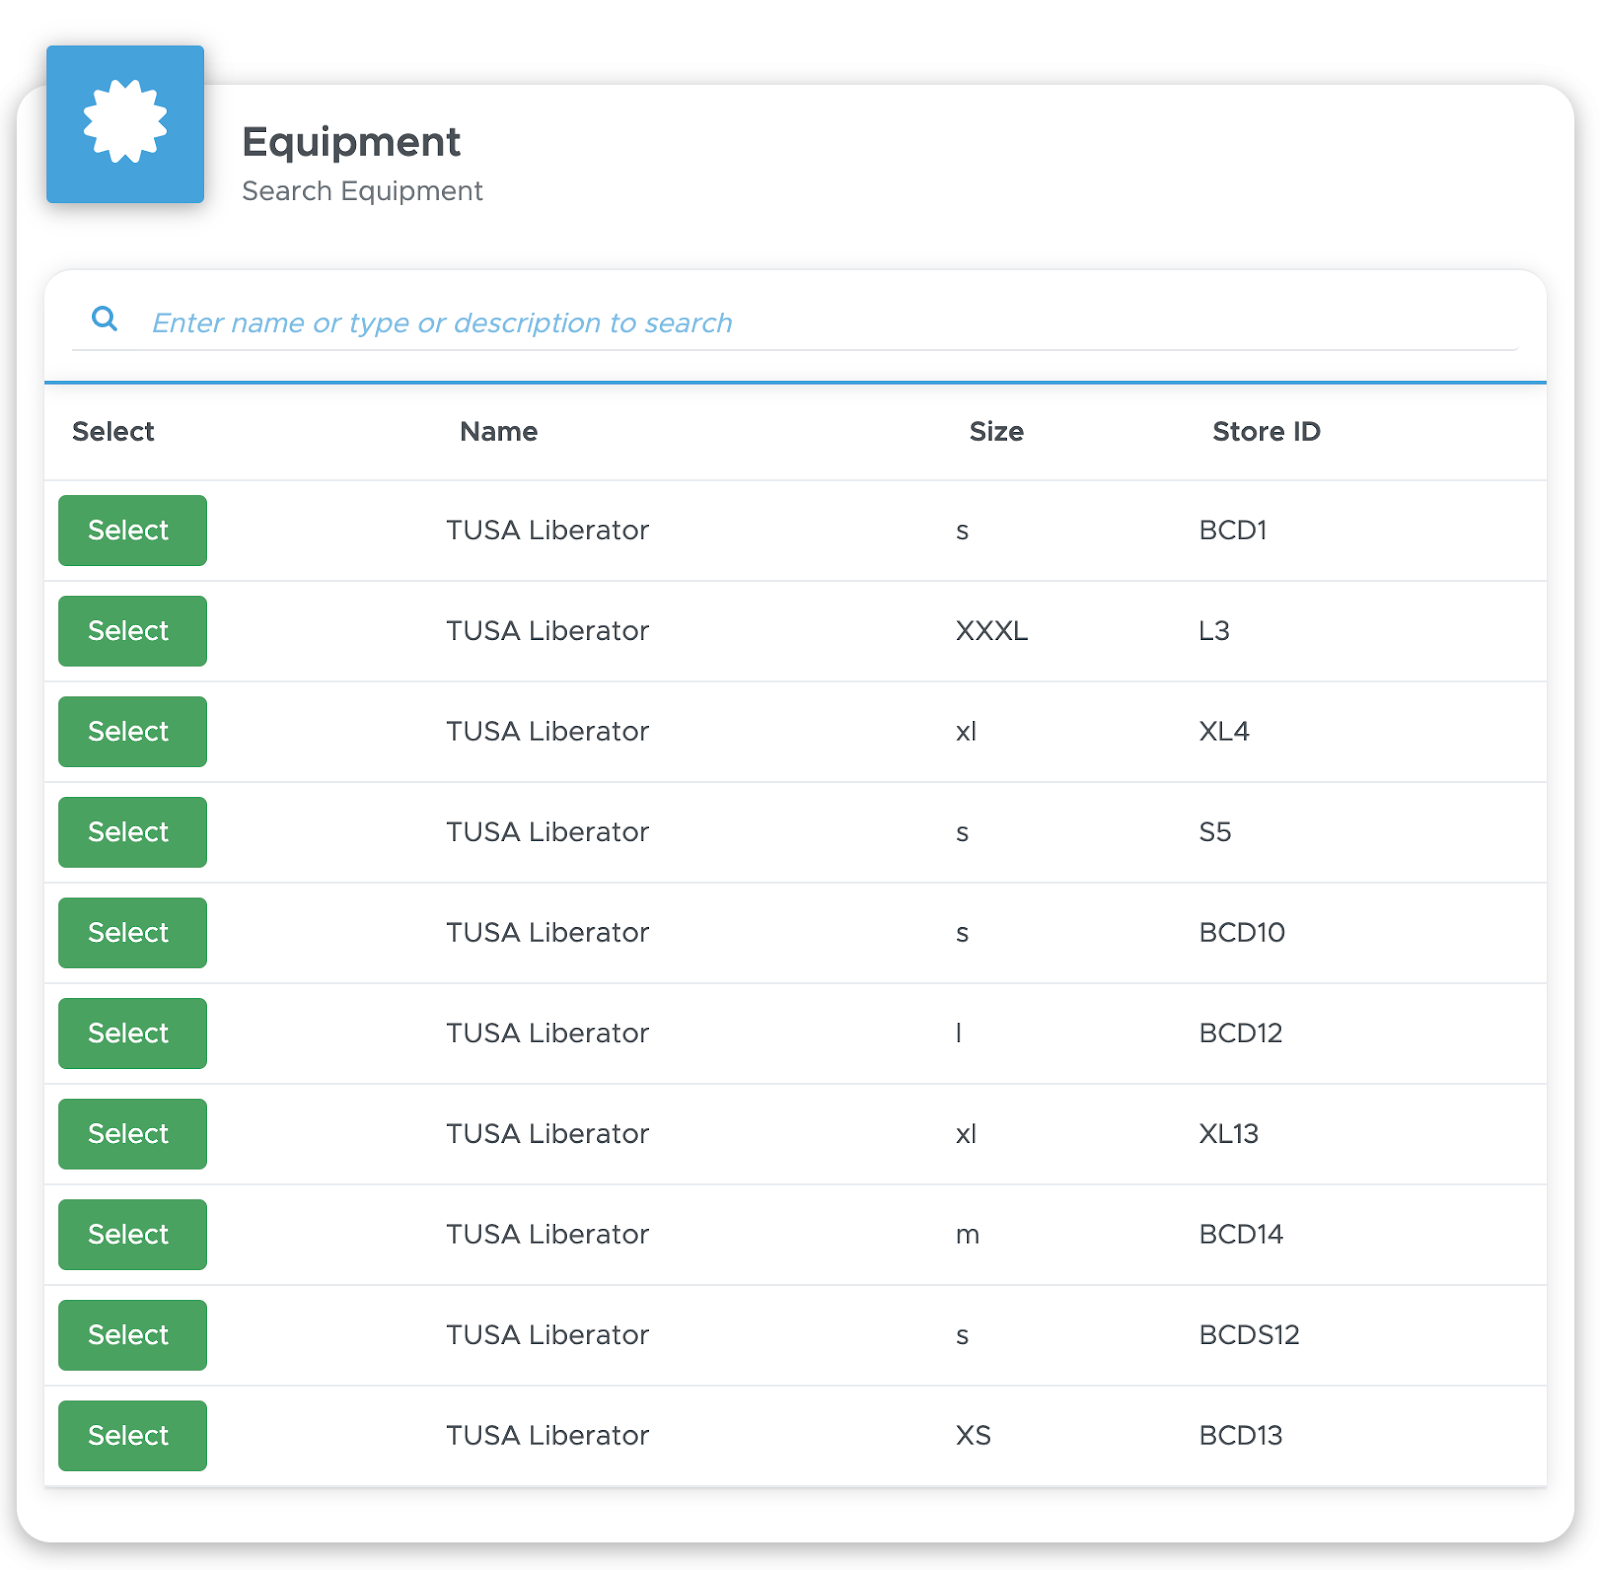1600x1570 pixels.
Task: Click the Store ID cell XL4
Action: coord(1224,731)
